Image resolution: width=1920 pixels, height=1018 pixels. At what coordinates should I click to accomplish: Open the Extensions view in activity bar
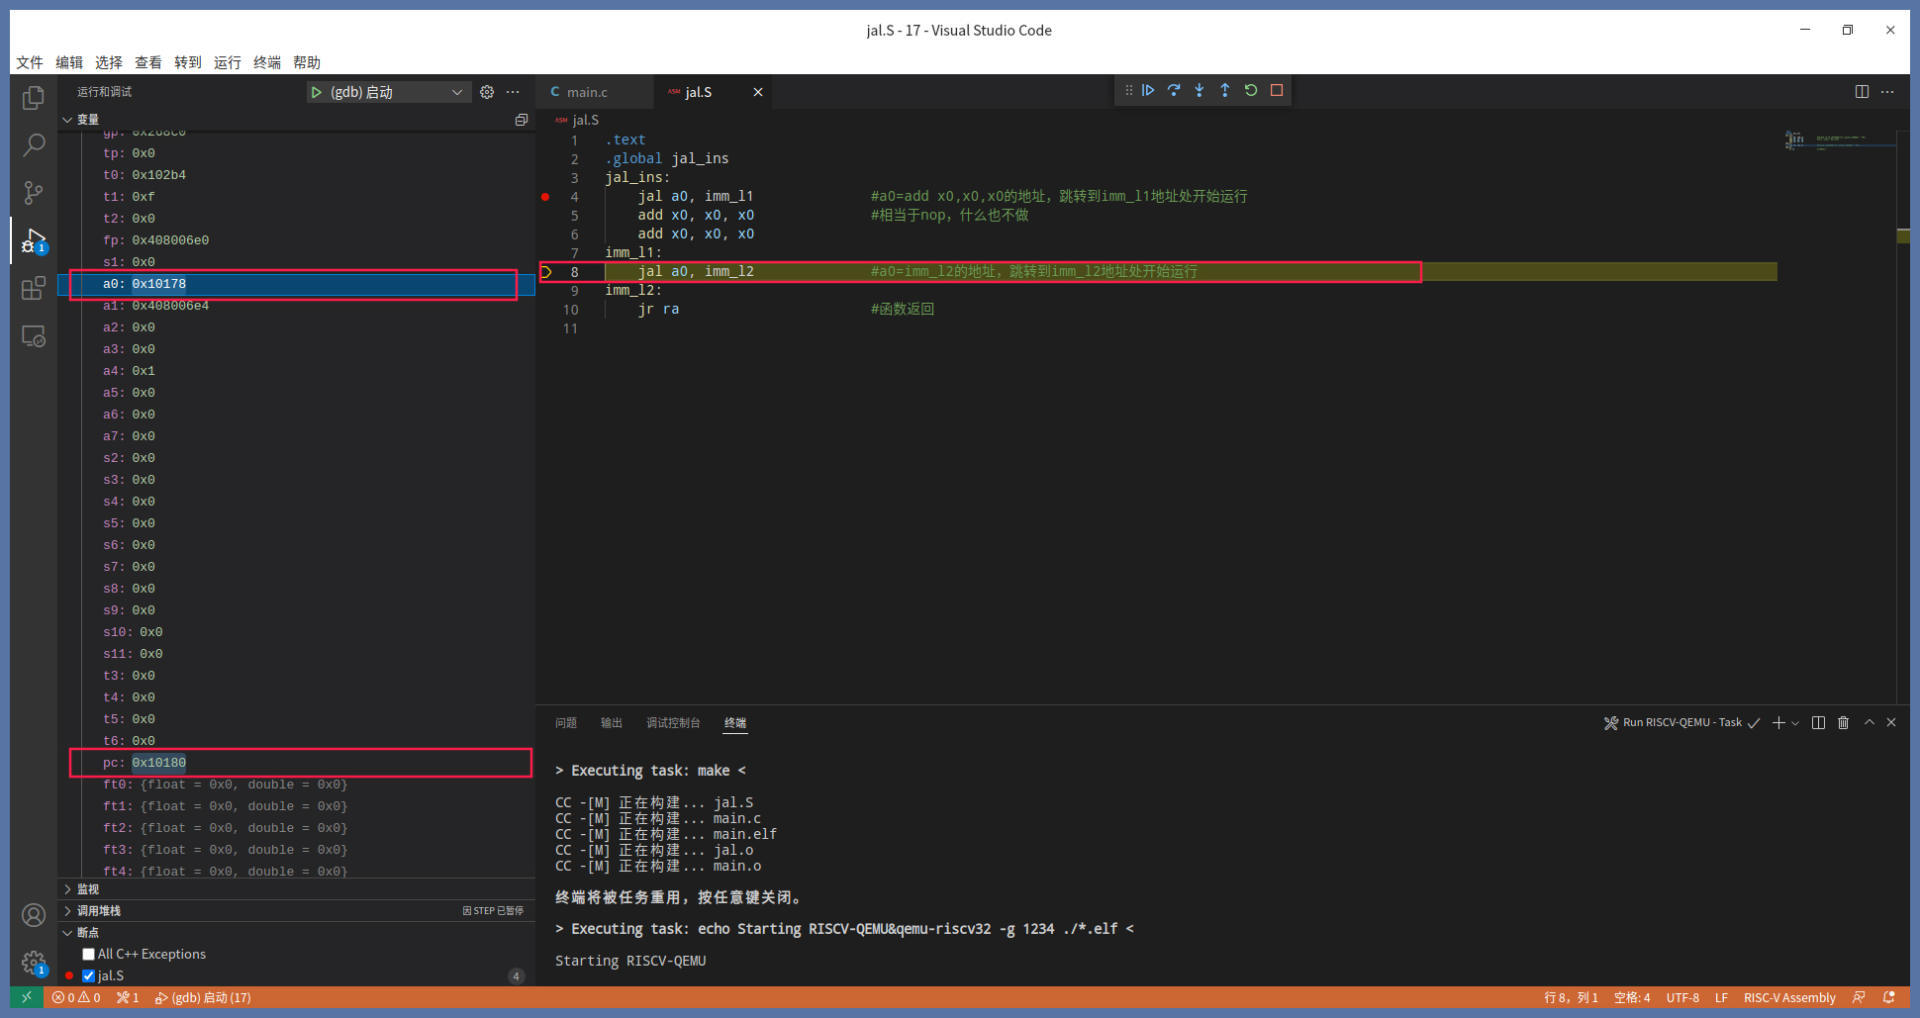point(33,289)
